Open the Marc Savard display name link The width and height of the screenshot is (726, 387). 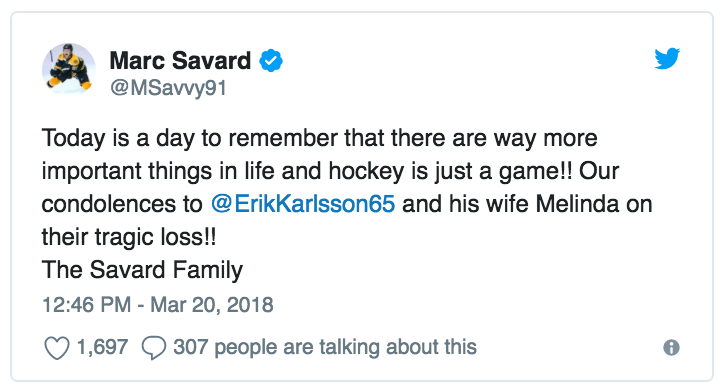pos(180,61)
